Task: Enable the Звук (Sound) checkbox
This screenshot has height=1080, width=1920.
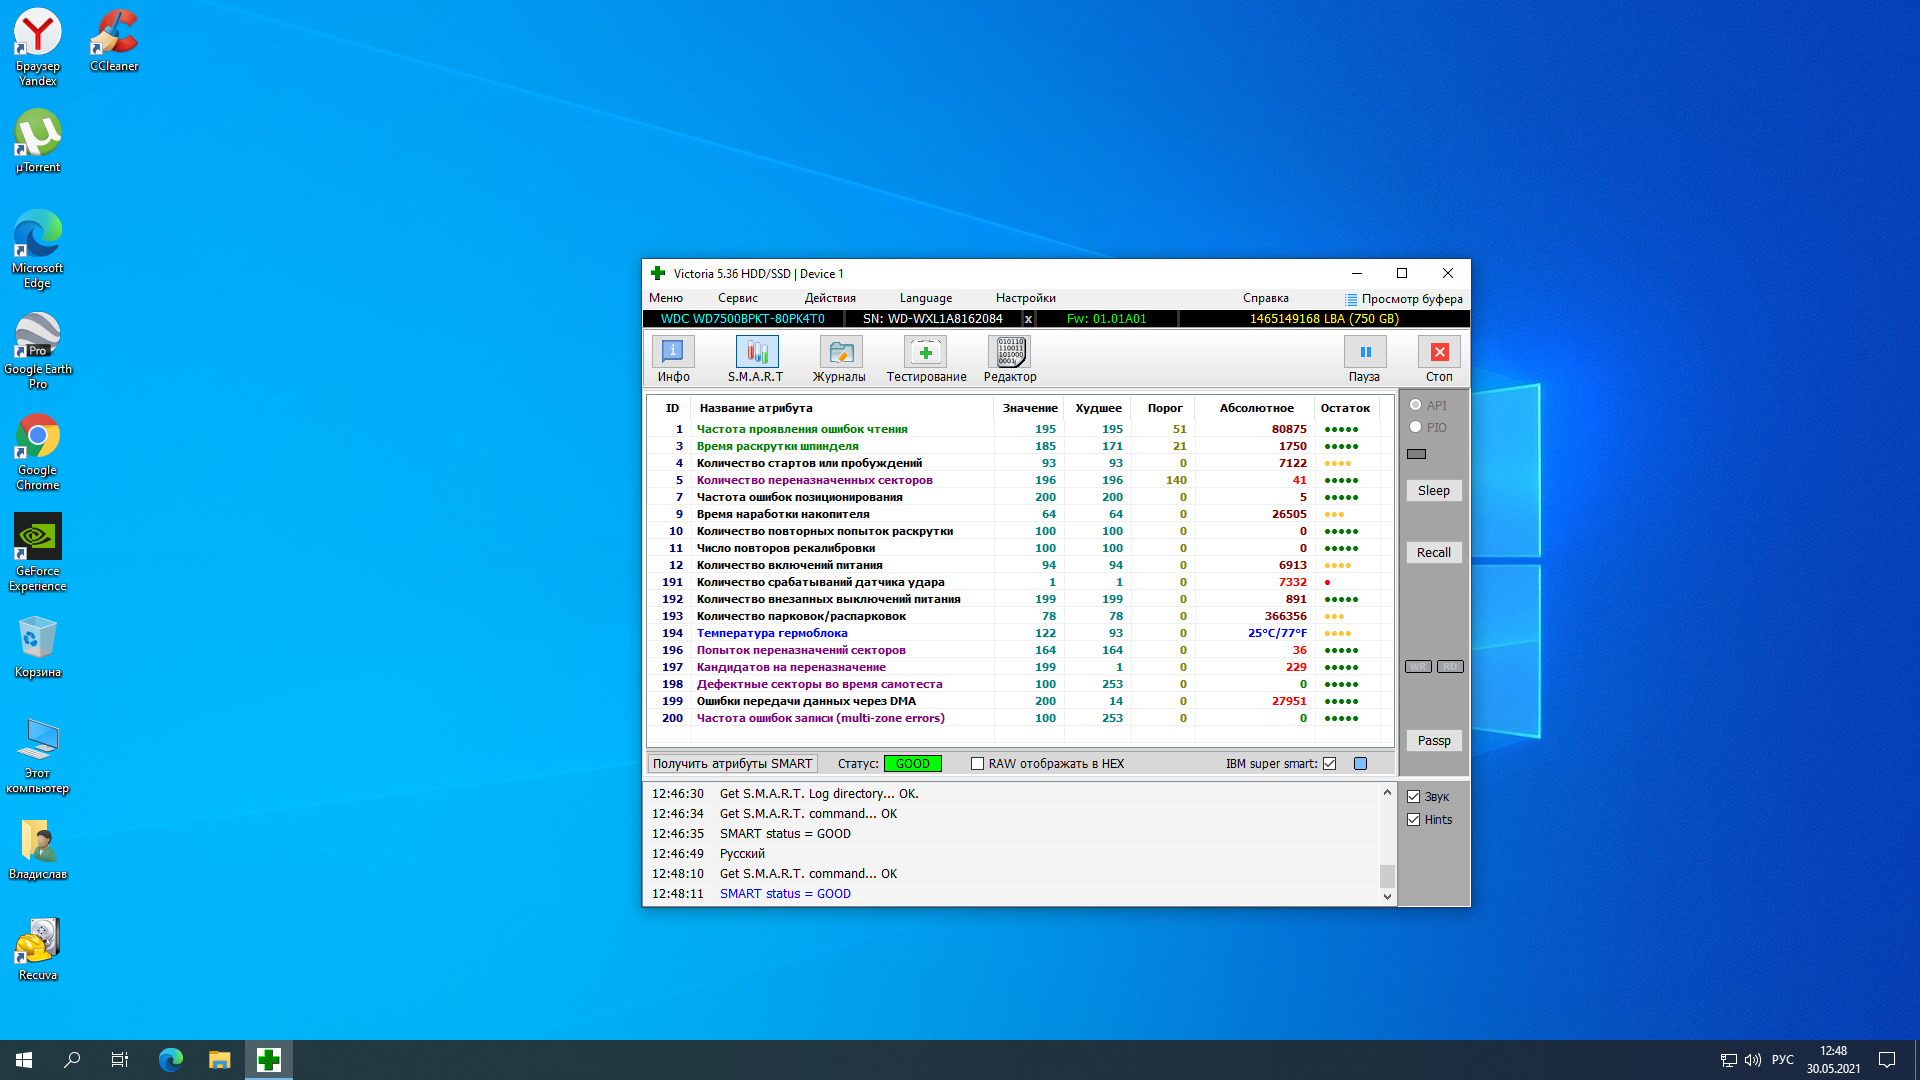Action: (x=1414, y=796)
